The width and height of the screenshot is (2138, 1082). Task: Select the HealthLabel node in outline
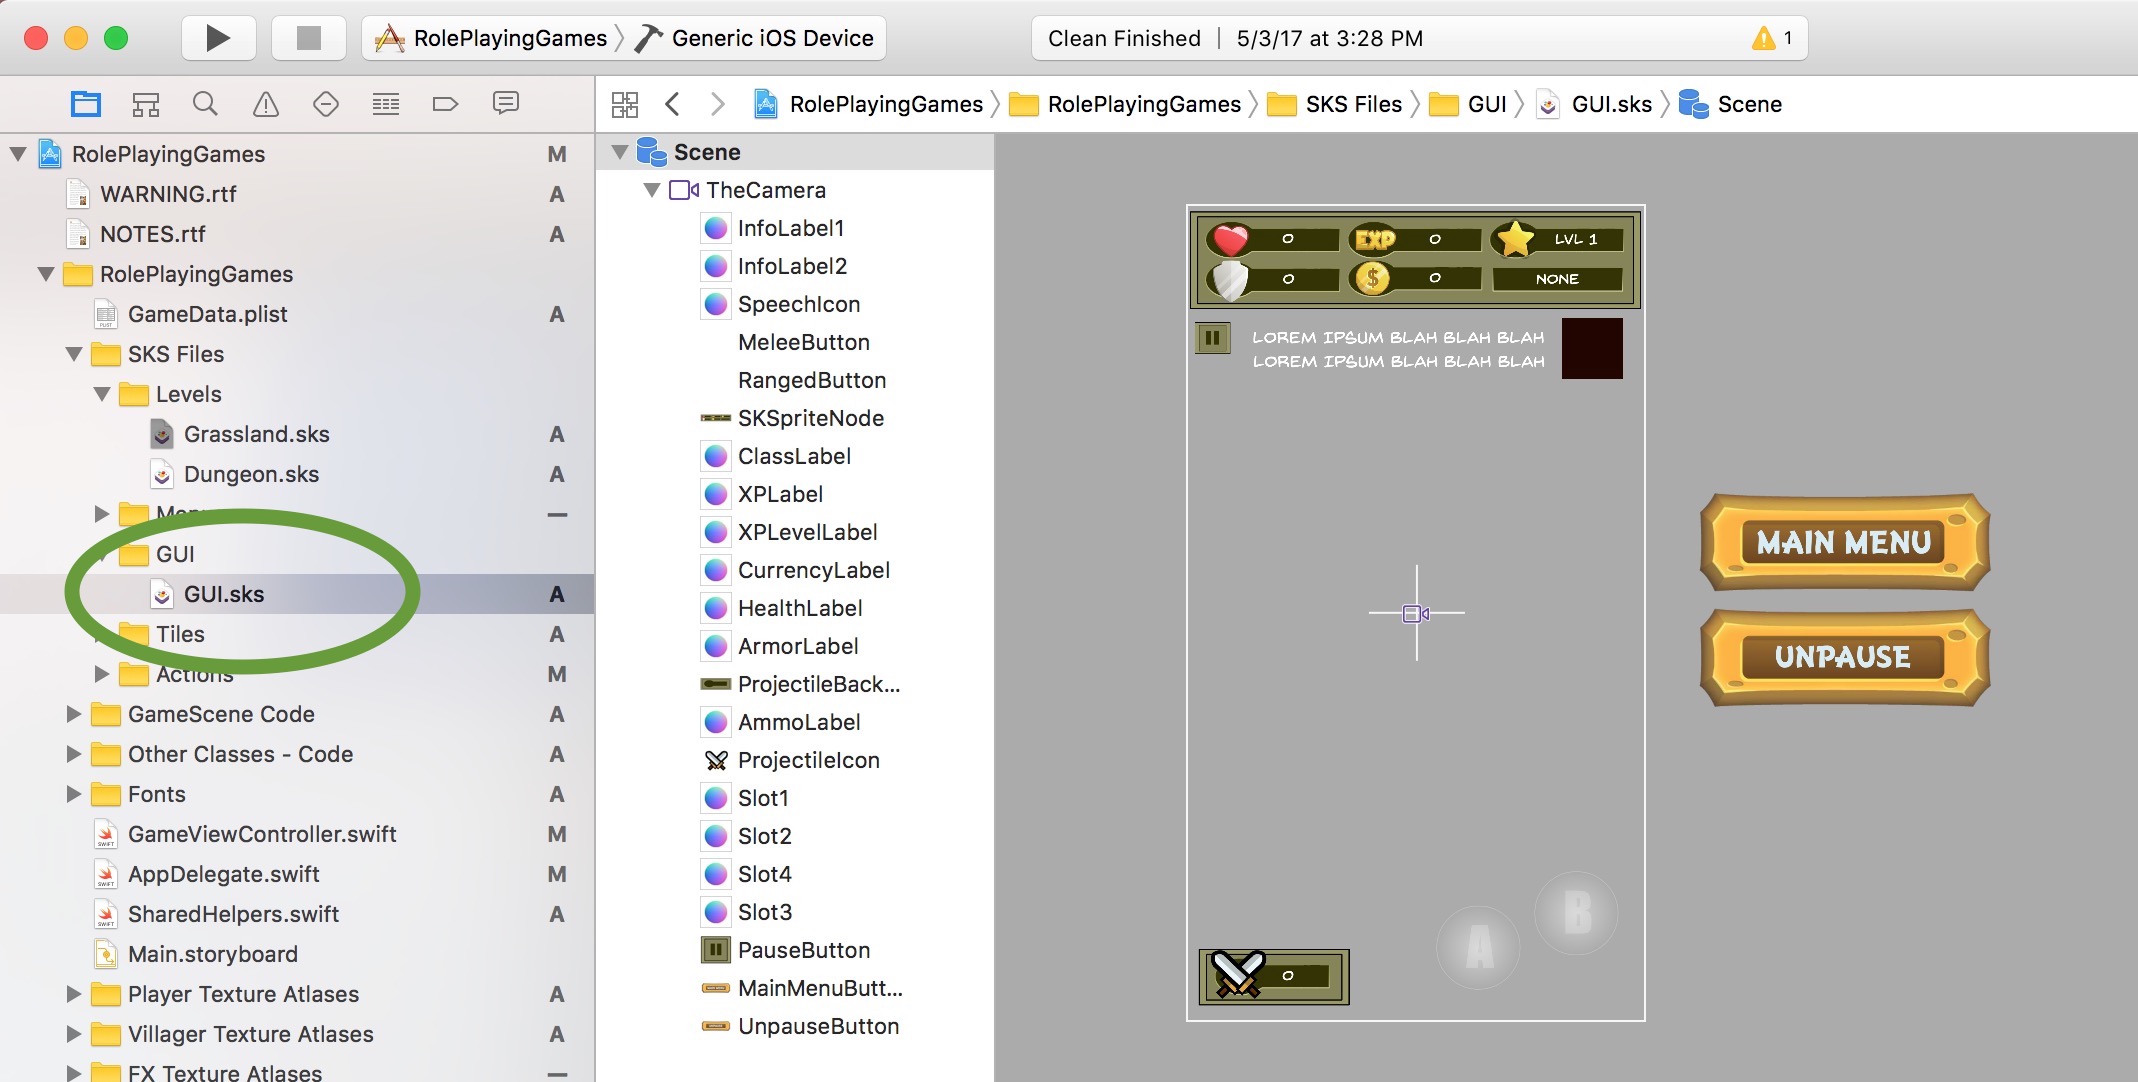pyautogui.click(x=799, y=608)
